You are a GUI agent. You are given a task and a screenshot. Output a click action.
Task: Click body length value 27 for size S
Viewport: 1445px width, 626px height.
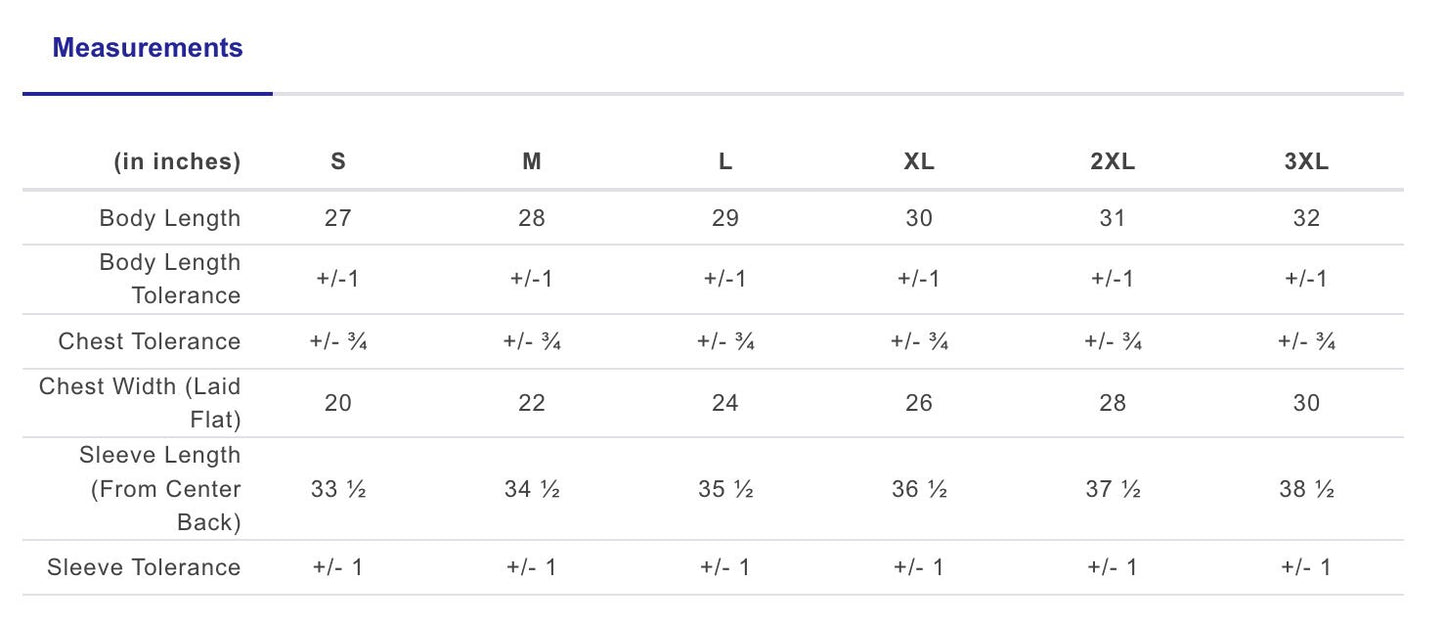338,218
